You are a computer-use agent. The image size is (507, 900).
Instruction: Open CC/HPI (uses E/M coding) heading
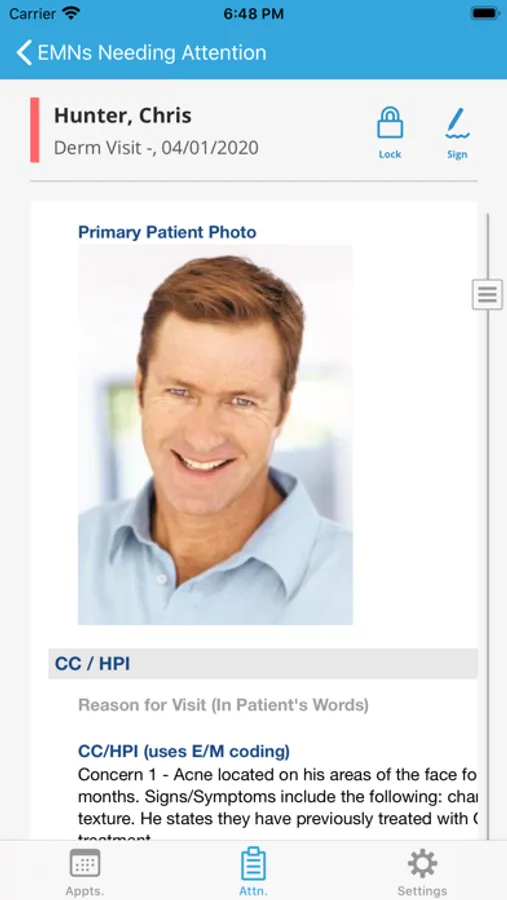coord(184,751)
